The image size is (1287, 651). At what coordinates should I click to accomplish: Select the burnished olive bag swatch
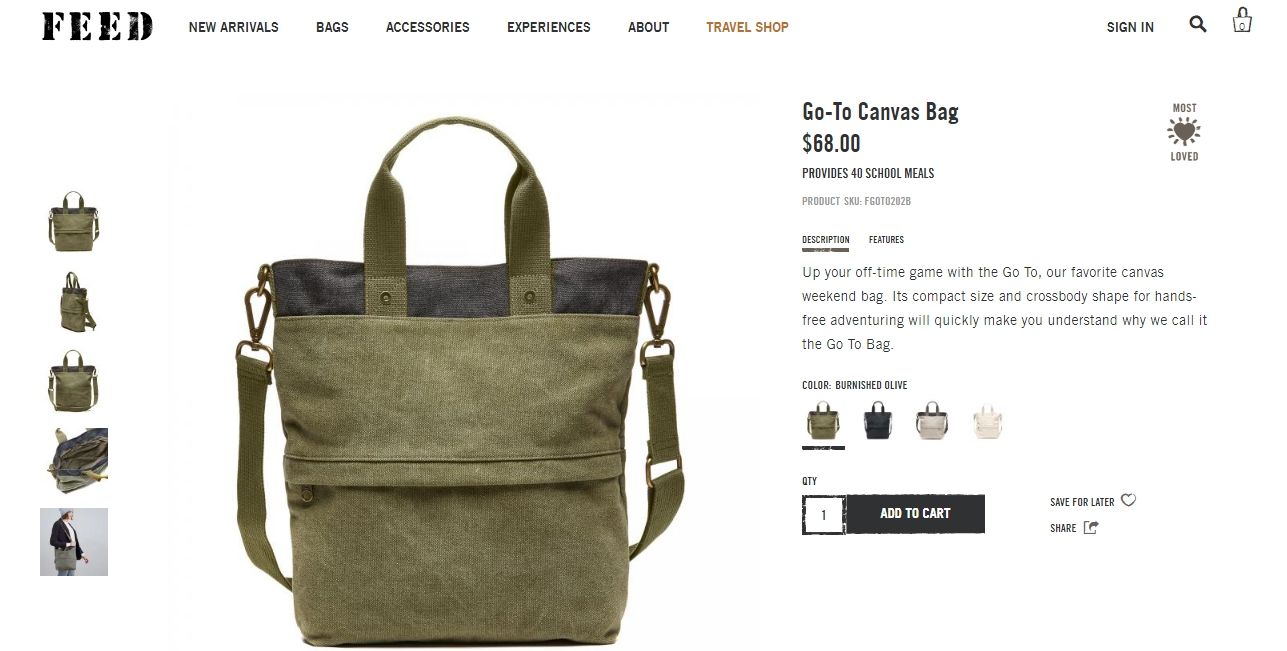pos(823,421)
